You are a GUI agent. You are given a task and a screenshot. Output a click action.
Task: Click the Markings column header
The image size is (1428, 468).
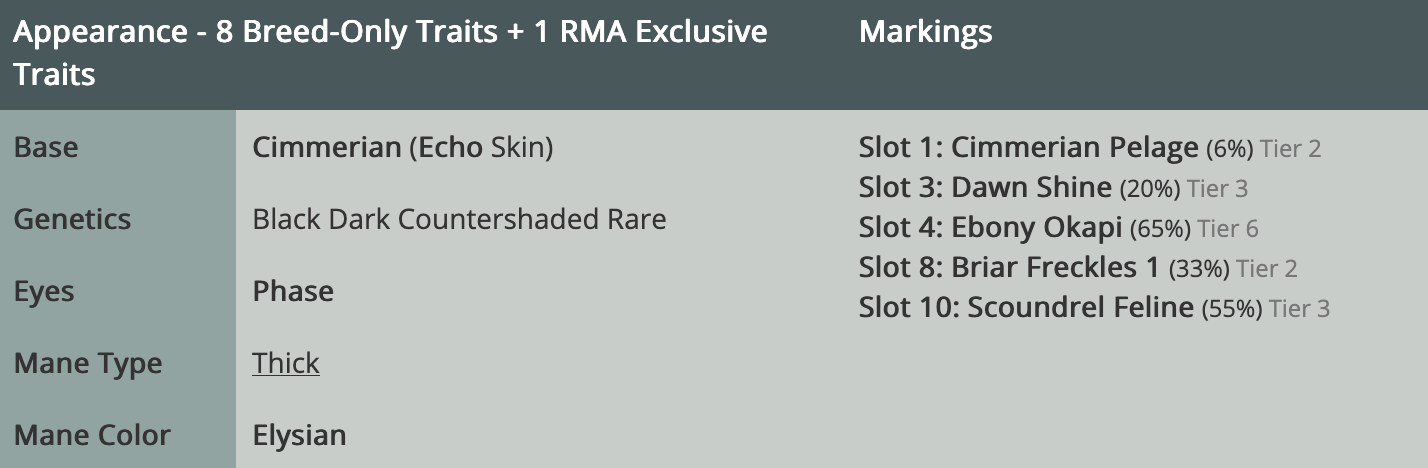(x=925, y=32)
